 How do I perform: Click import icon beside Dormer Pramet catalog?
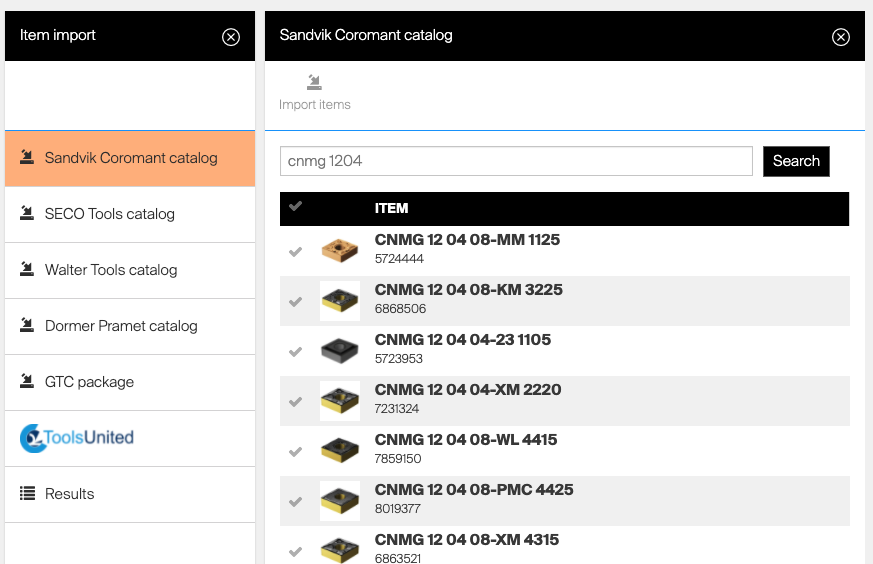(x=27, y=325)
